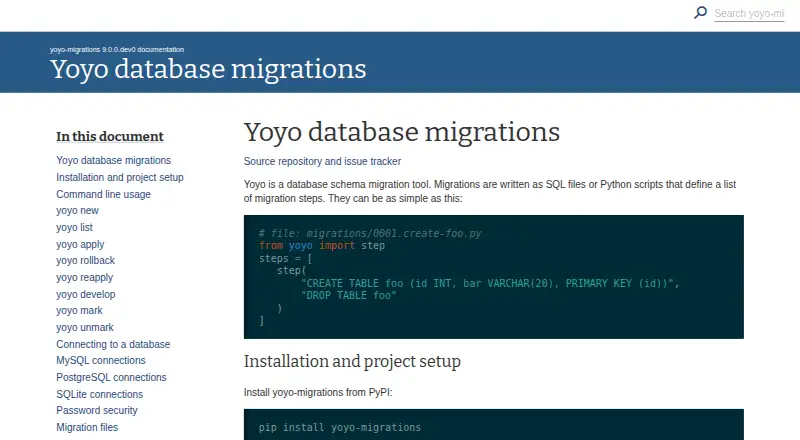
Task: Click the pip install yoyo-migrations command
Action: 340,427
